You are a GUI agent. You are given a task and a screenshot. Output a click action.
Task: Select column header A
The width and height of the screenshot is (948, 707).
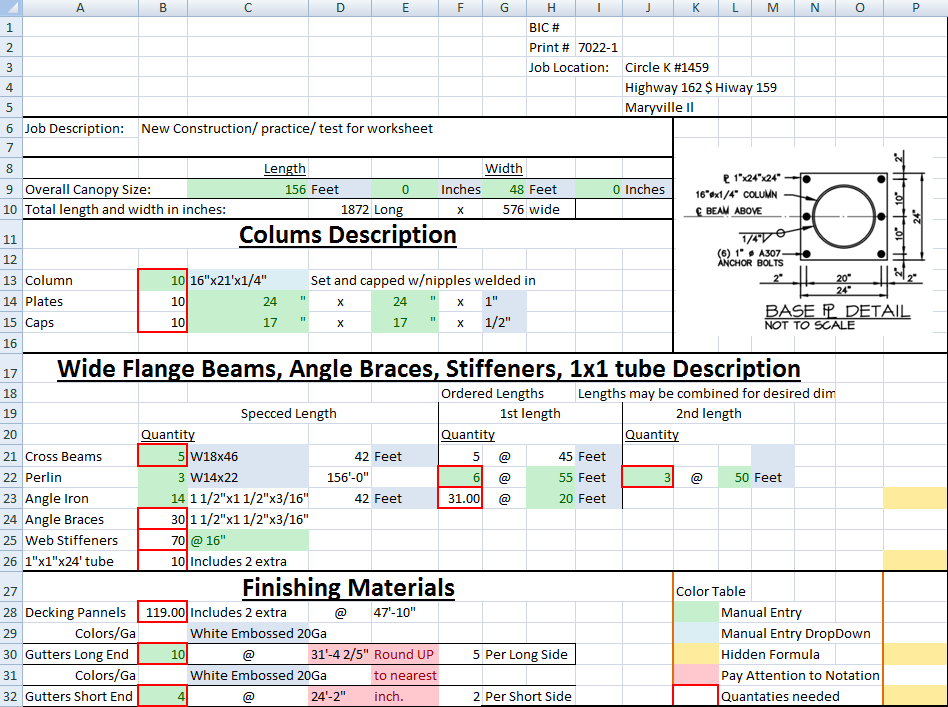click(x=80, y=8)
